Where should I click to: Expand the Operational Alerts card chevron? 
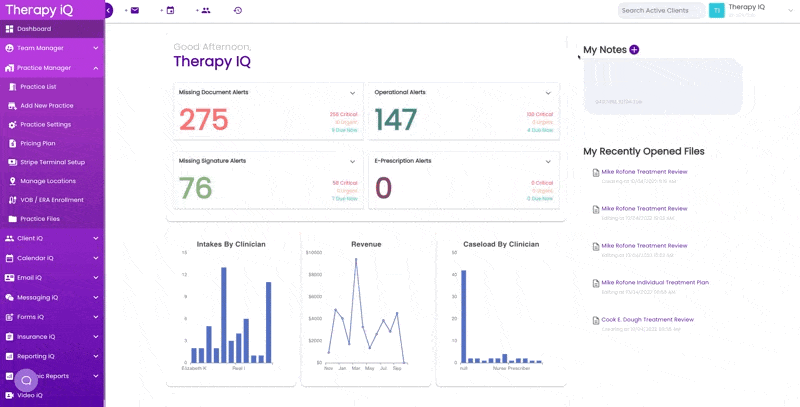pos(548,93)
